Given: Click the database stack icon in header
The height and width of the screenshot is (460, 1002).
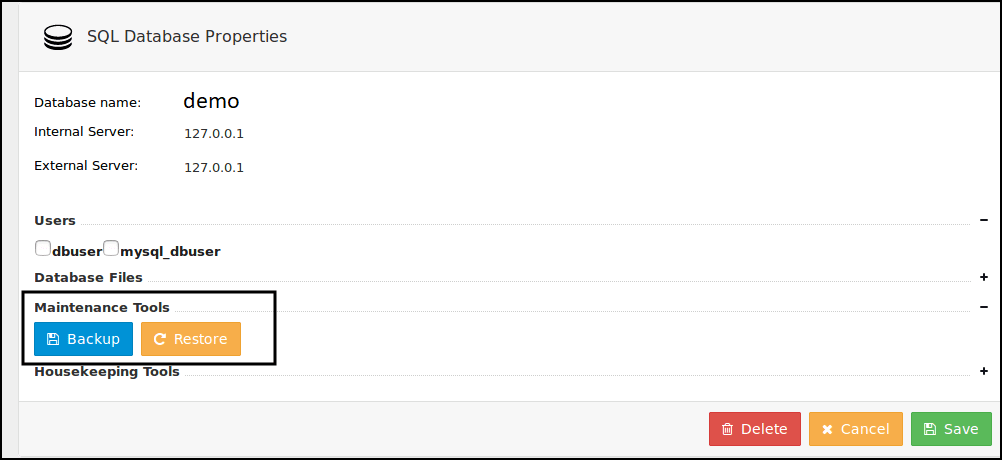Looking at the screenshot, I should tap(58, 38).
